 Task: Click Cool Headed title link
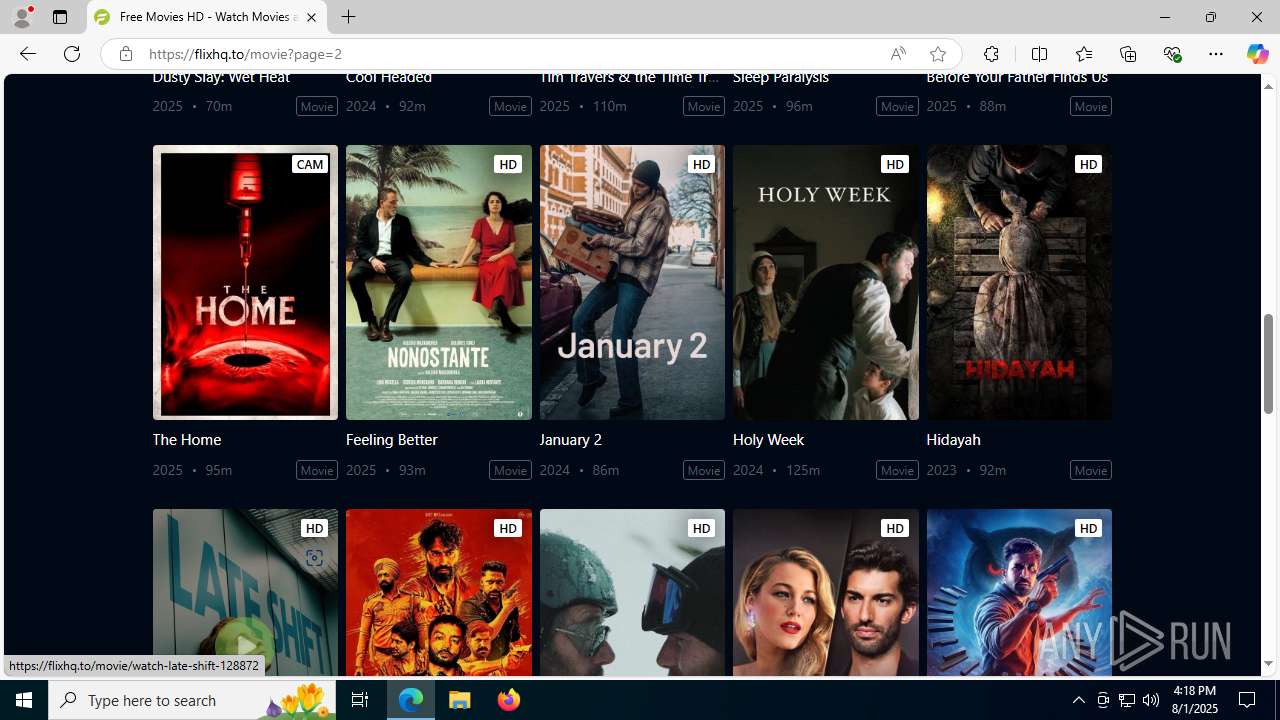tap(388, 78)
